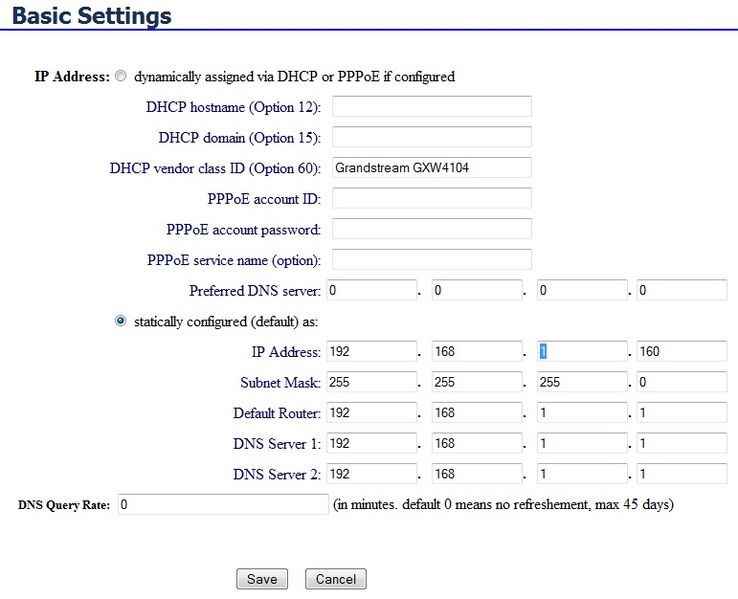The image size is (738, 599).
Task: Focus the PPPoE account password field
Action: tap(431, 229)
